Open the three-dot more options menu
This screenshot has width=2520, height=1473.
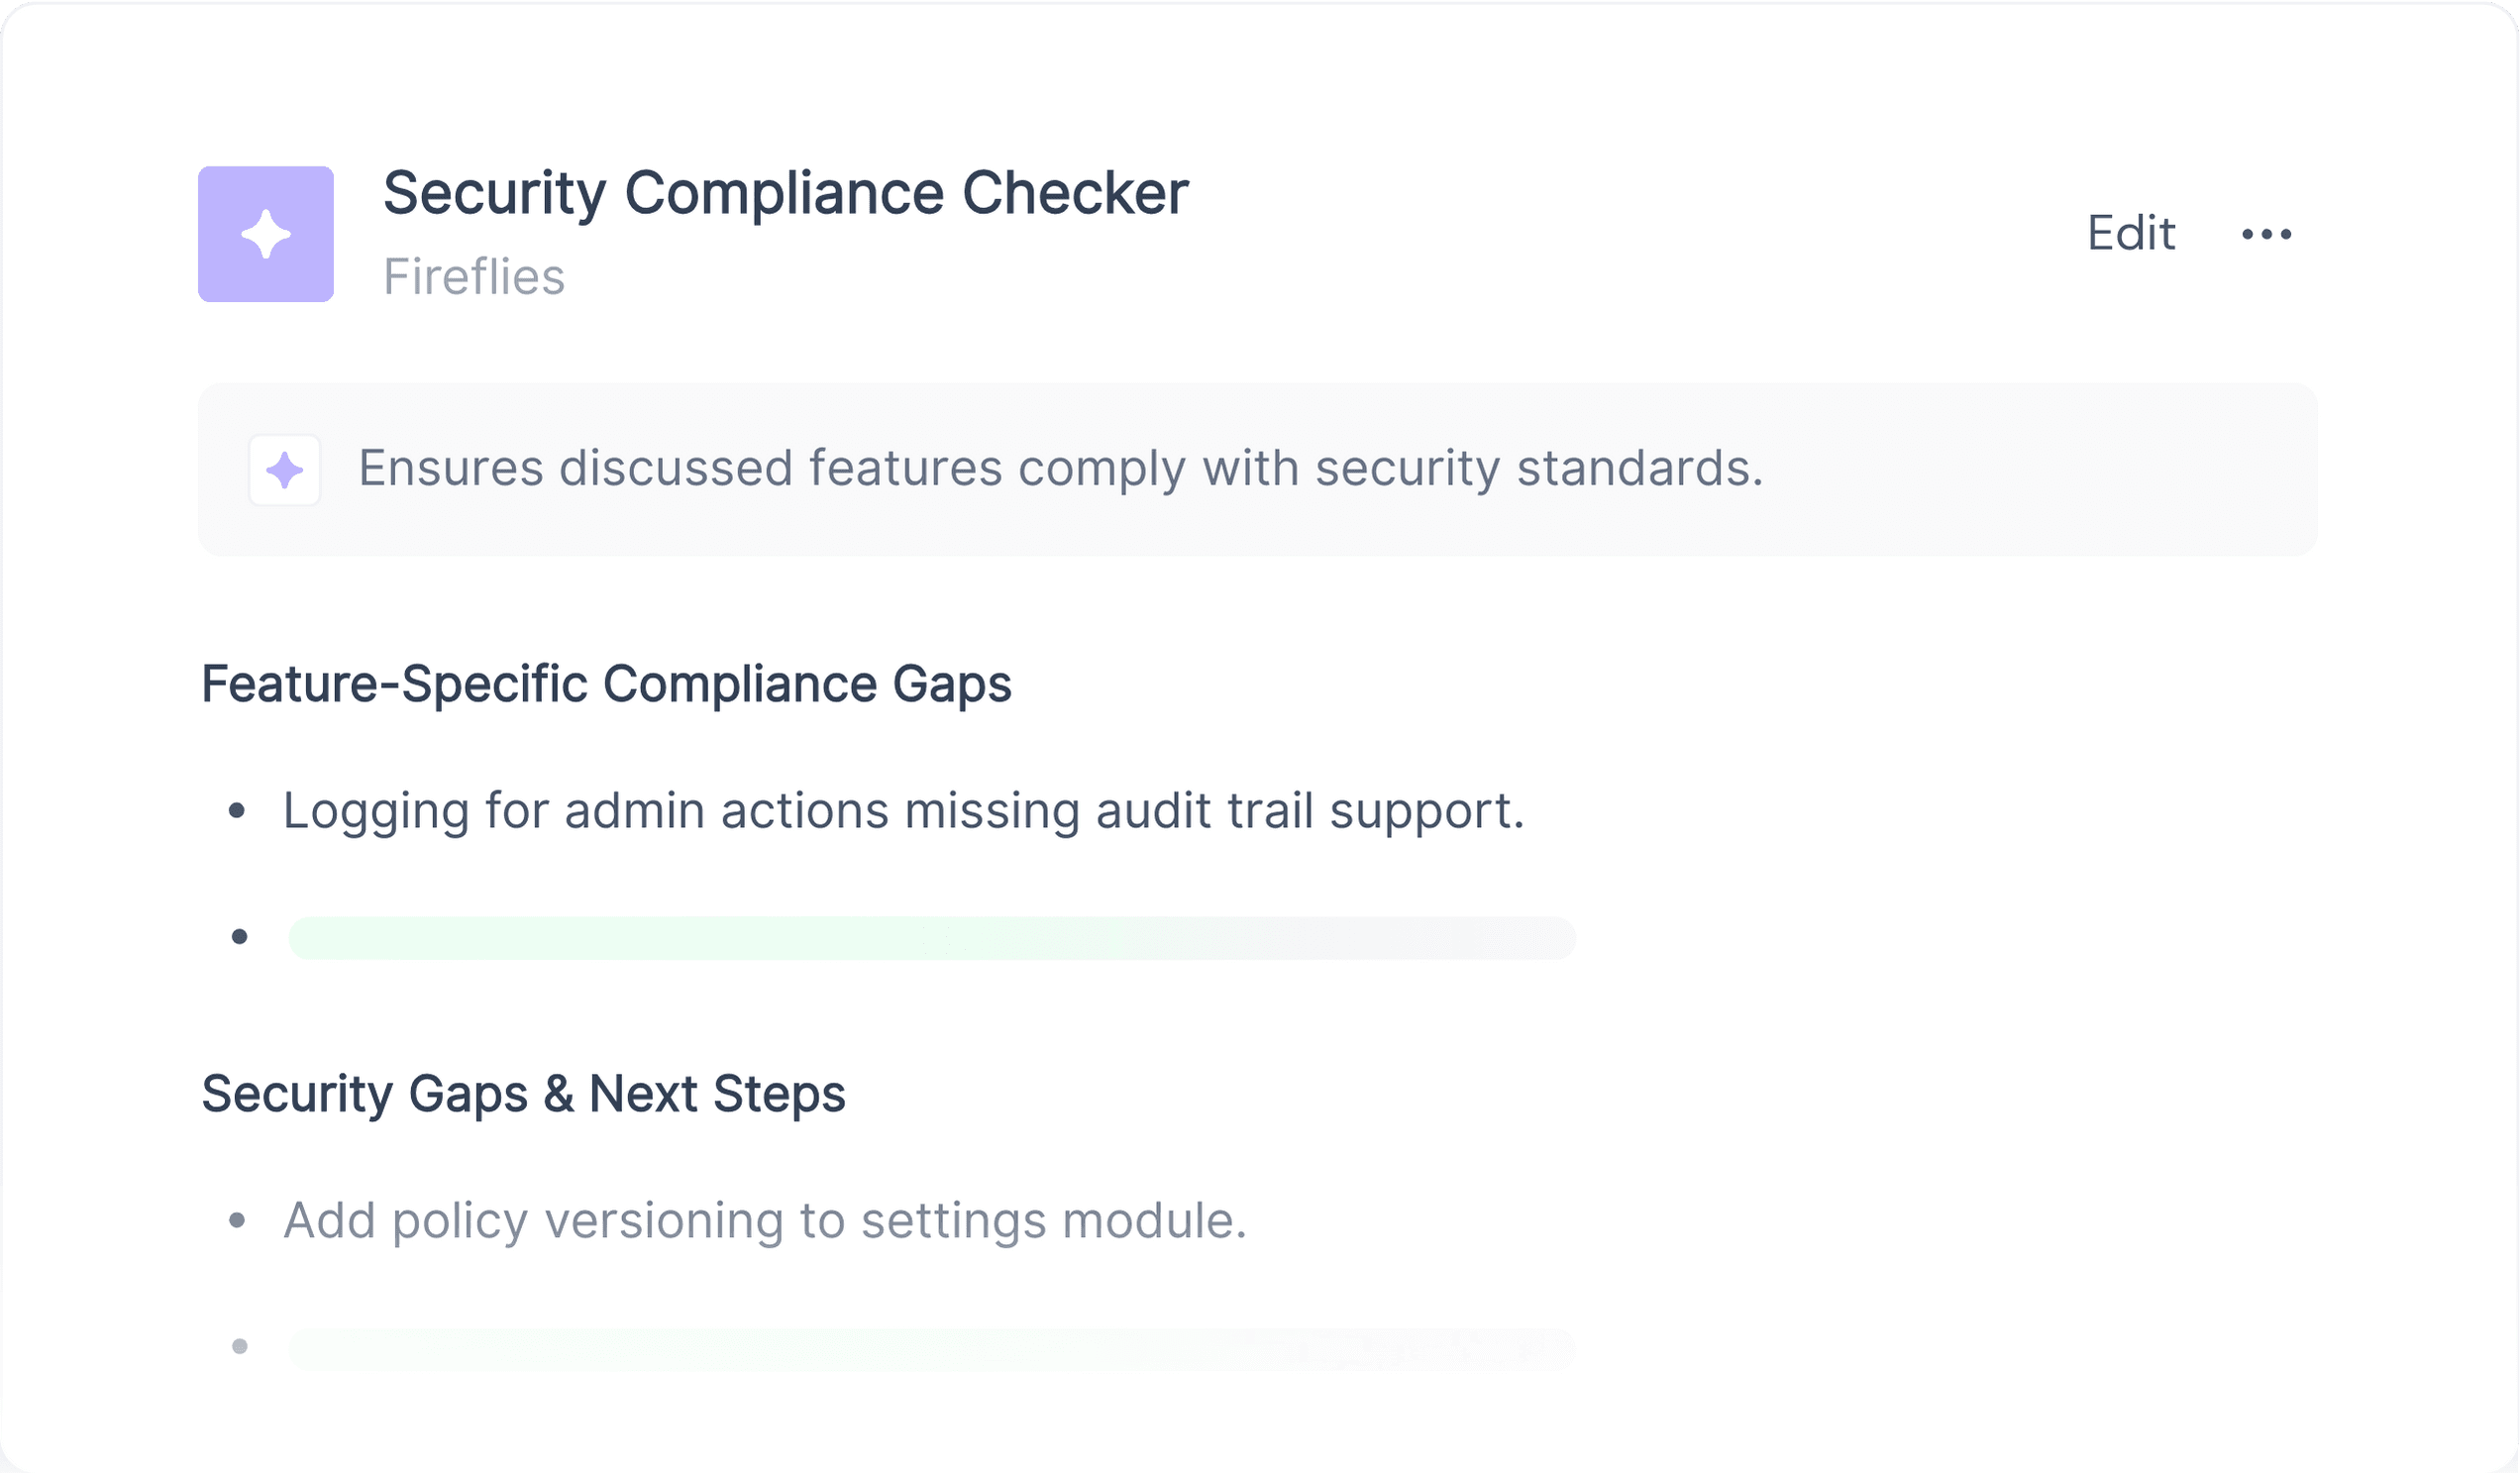point(2266,234)
